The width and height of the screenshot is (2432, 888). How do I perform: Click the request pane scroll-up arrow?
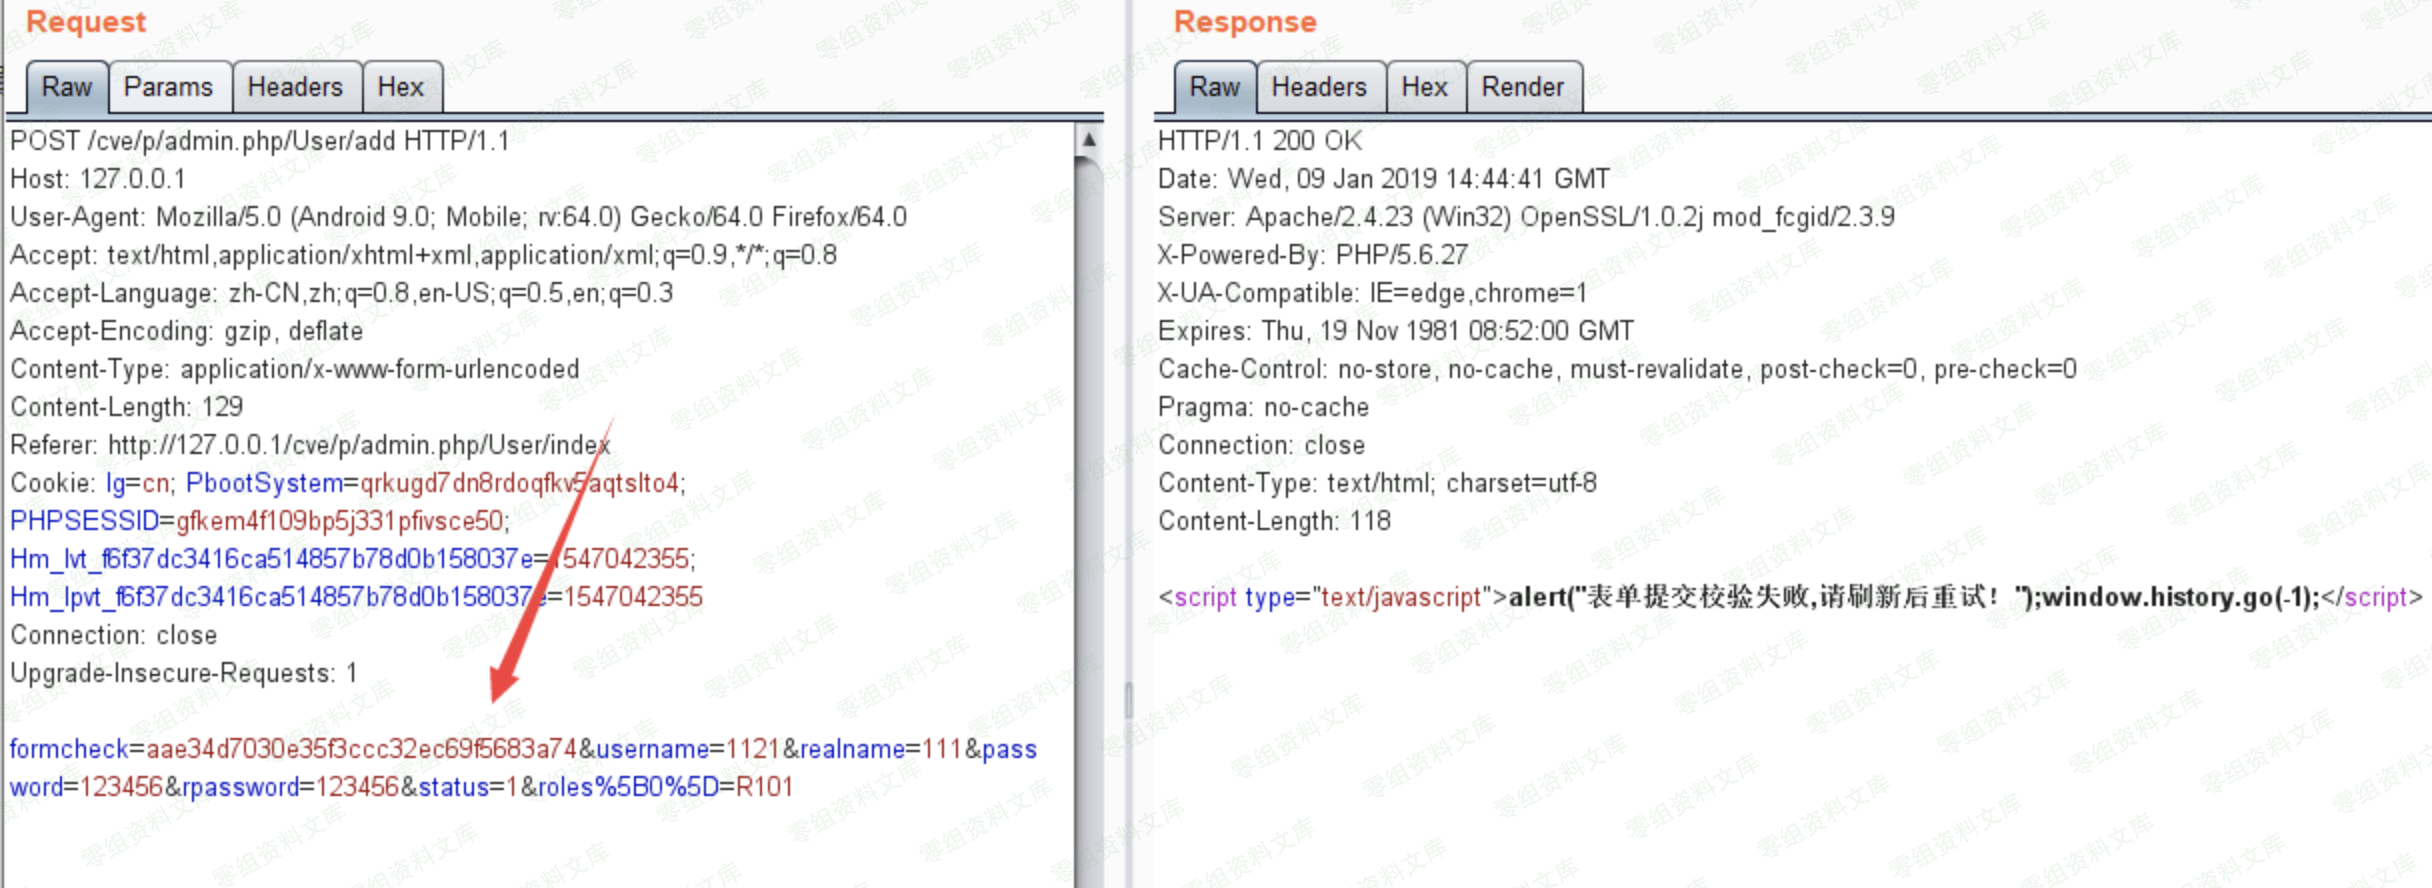[x=1089, y=141]
